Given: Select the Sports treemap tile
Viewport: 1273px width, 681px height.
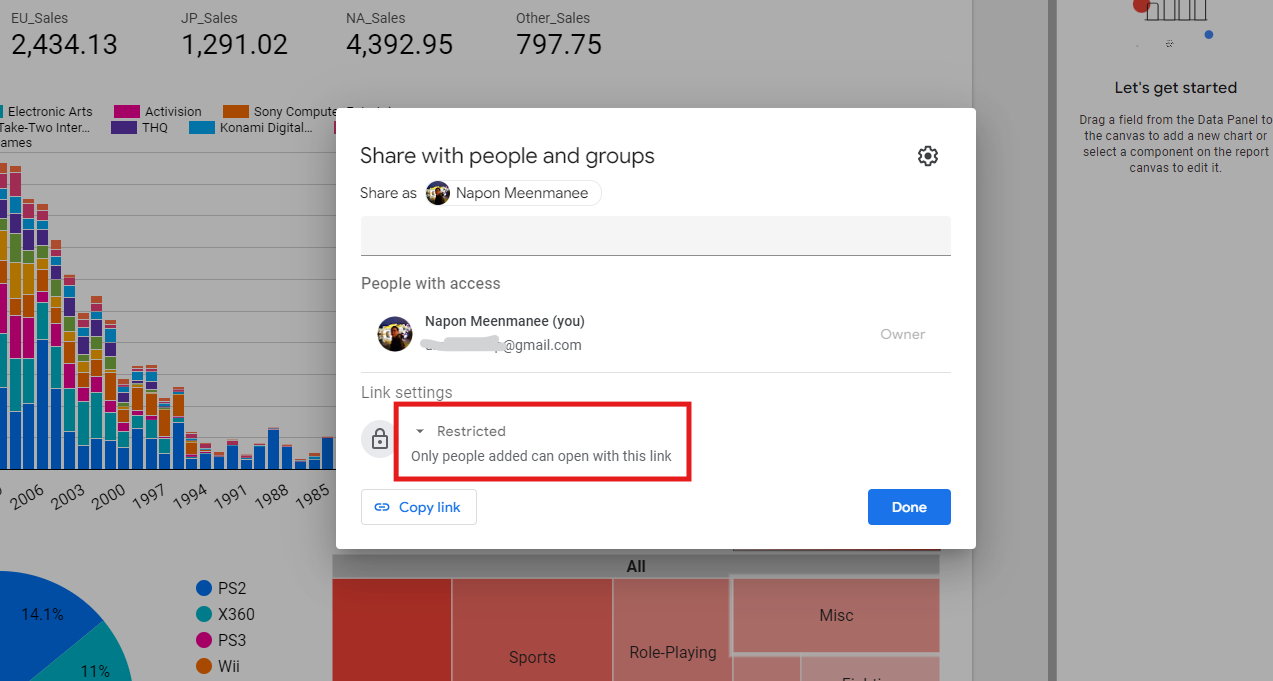Looking at the screenshot, I should click(532, 640).
